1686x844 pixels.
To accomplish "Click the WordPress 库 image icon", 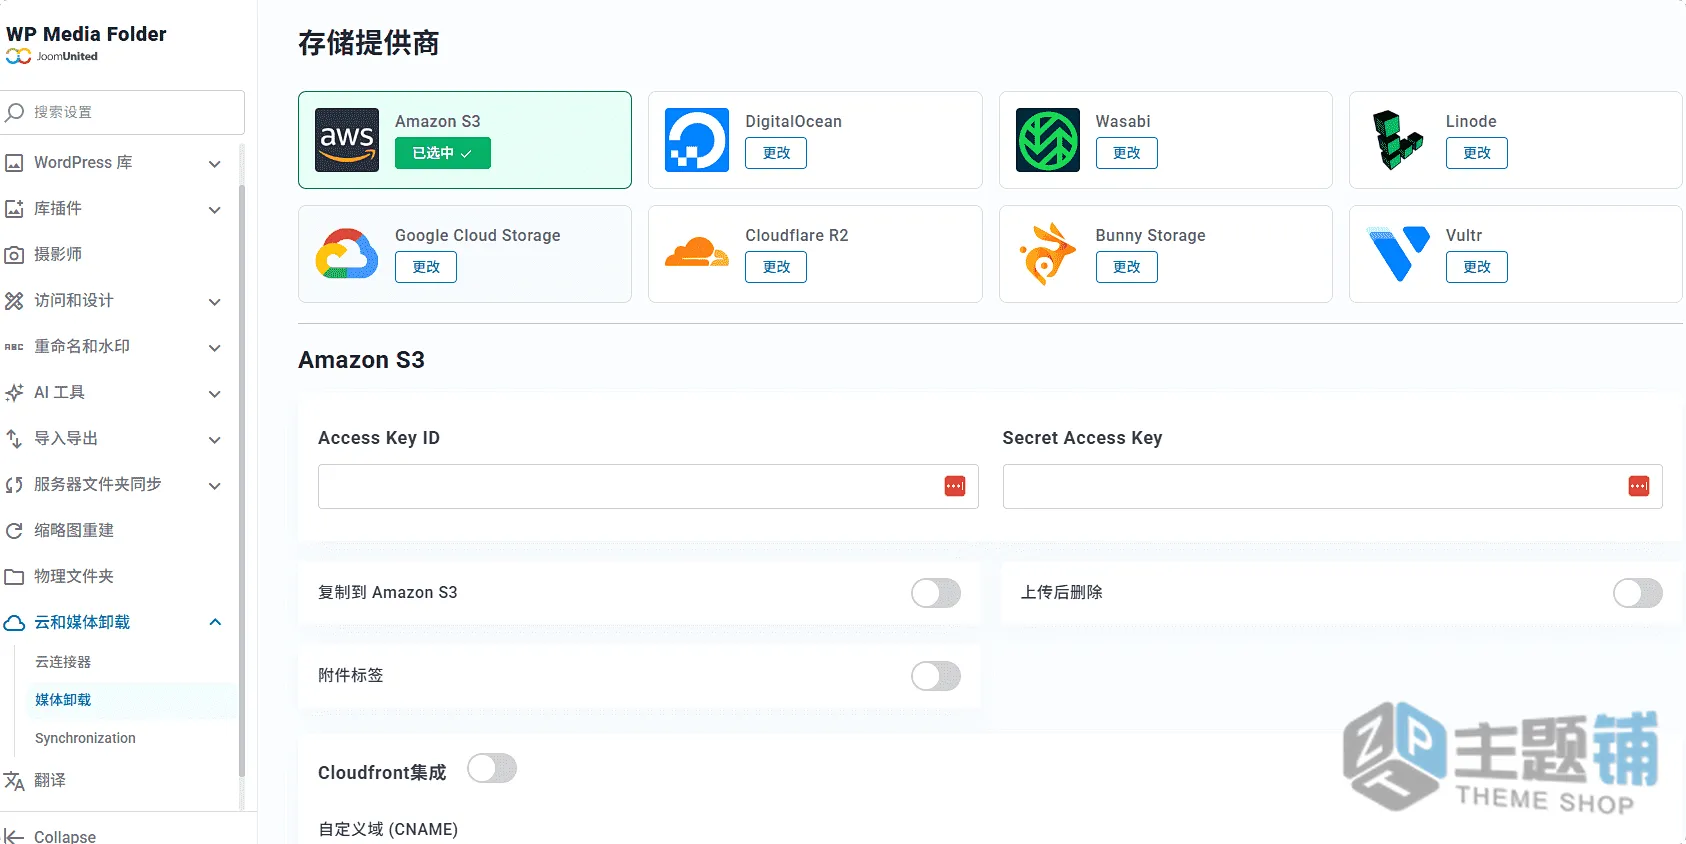I will [x=14, y=163].
